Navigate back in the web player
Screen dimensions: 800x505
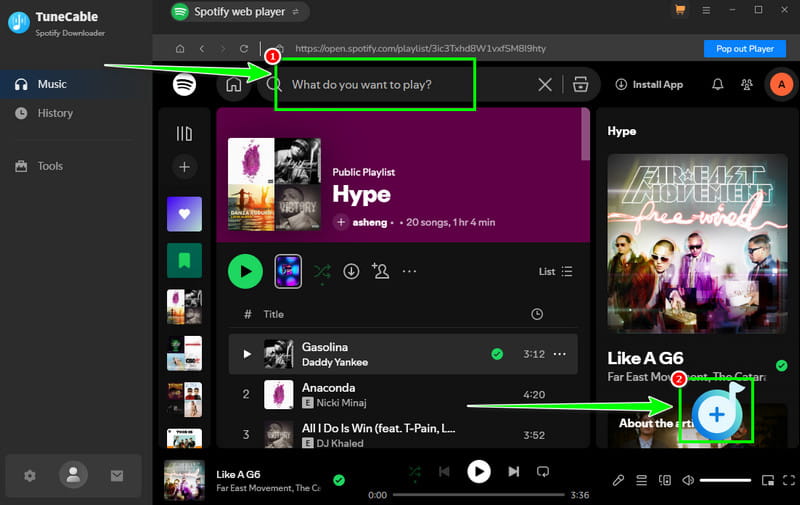click(x=202, y=48)
